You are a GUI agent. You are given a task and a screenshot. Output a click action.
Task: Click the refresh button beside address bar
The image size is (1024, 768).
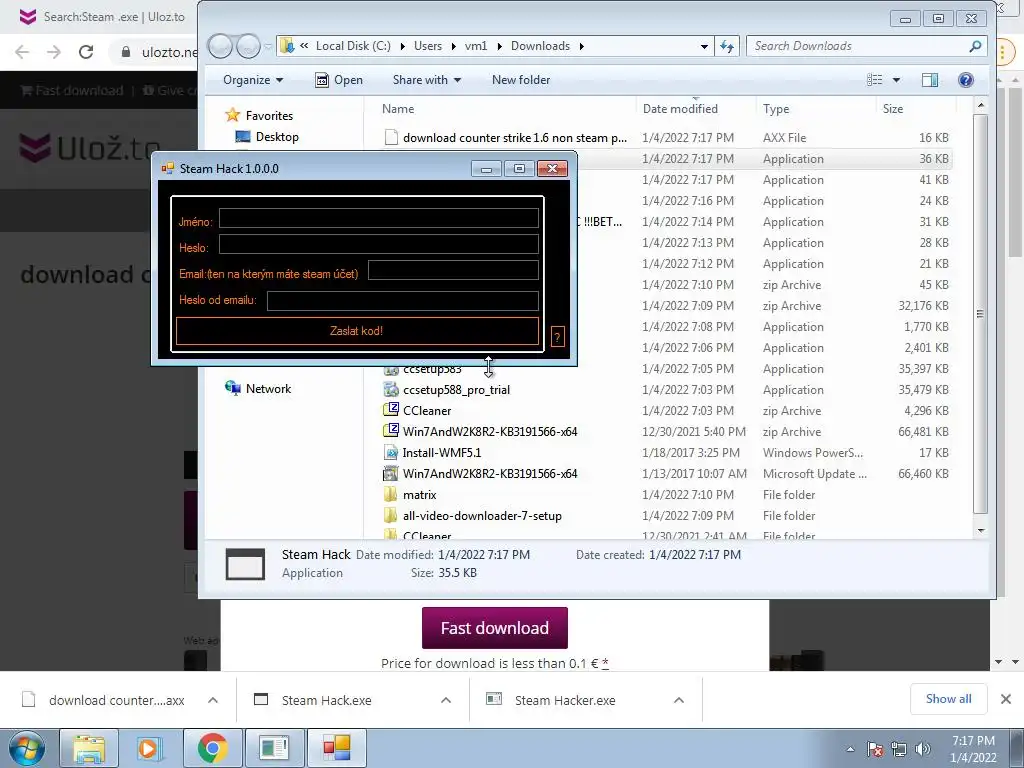pyautogui.click(x=727, y=46)
